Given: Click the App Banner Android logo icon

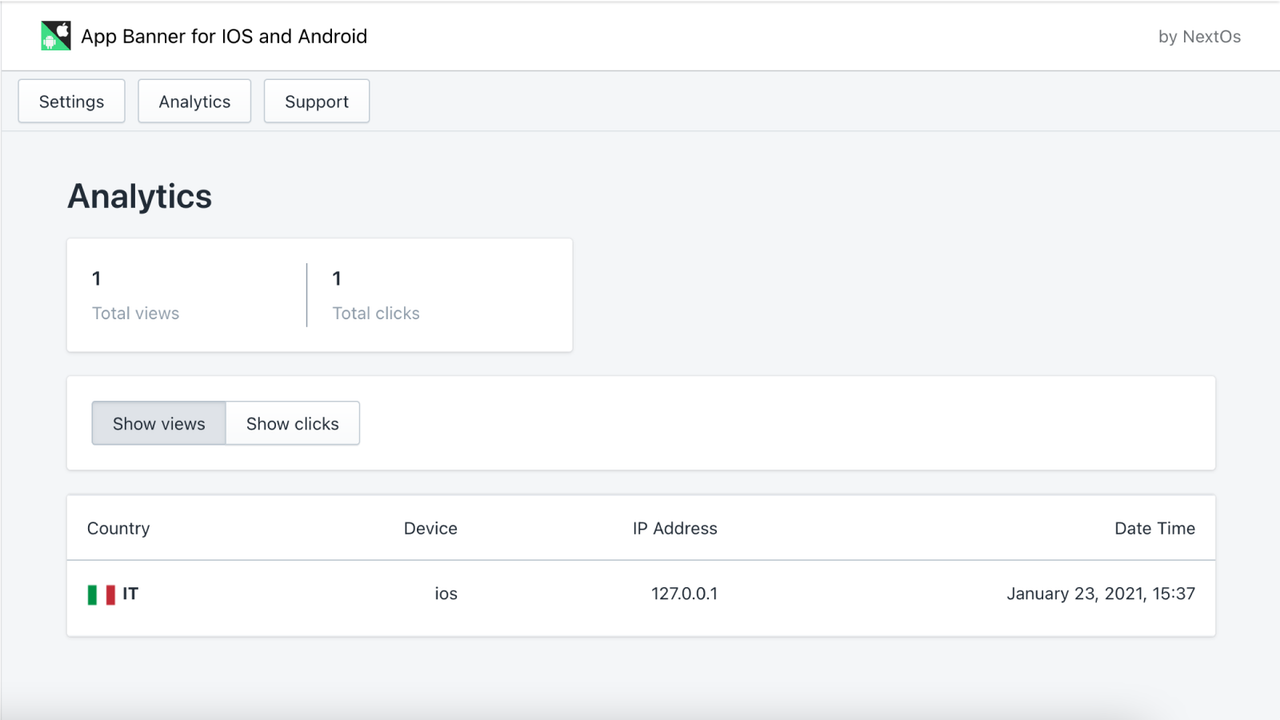Looking at the screenshot, I should pos(55,35).
